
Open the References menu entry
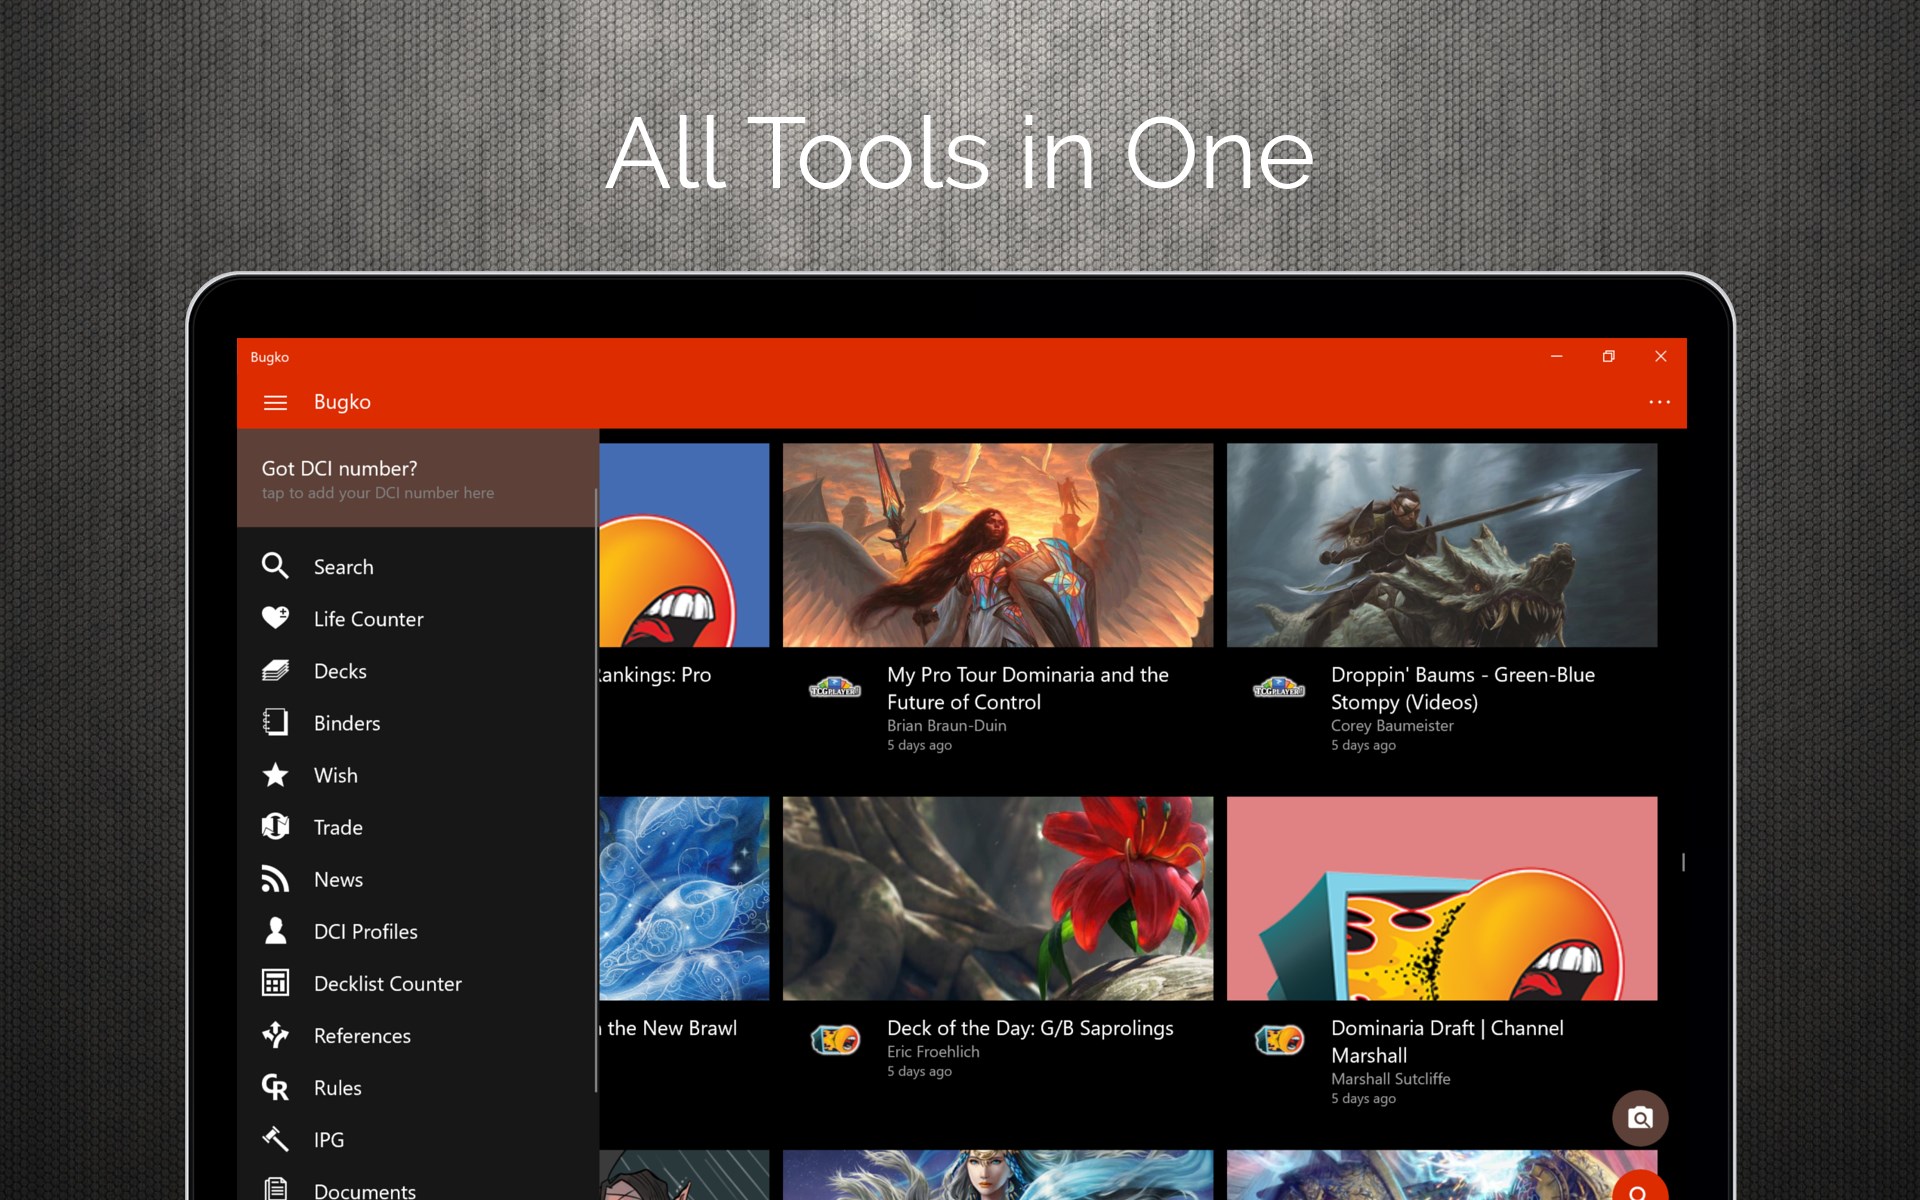[362, 1035]
